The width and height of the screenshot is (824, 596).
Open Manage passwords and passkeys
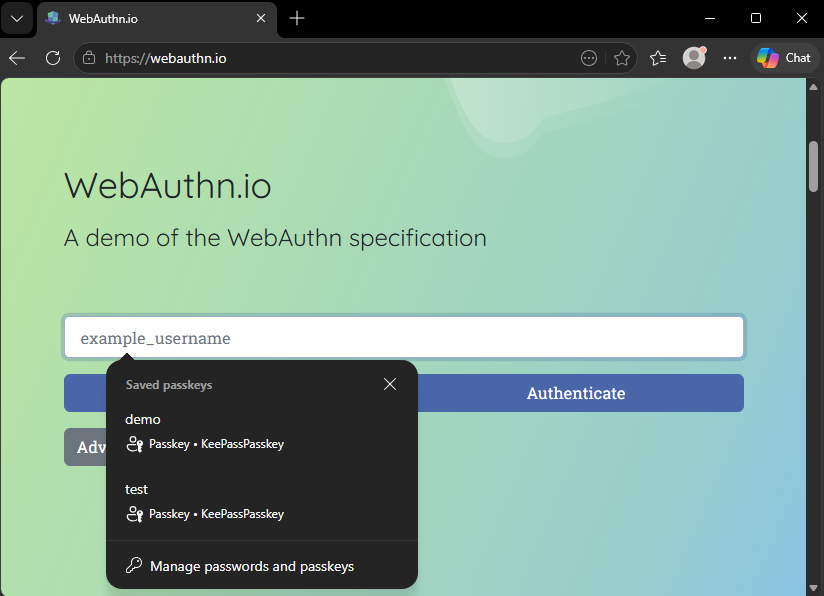[262, 566]
